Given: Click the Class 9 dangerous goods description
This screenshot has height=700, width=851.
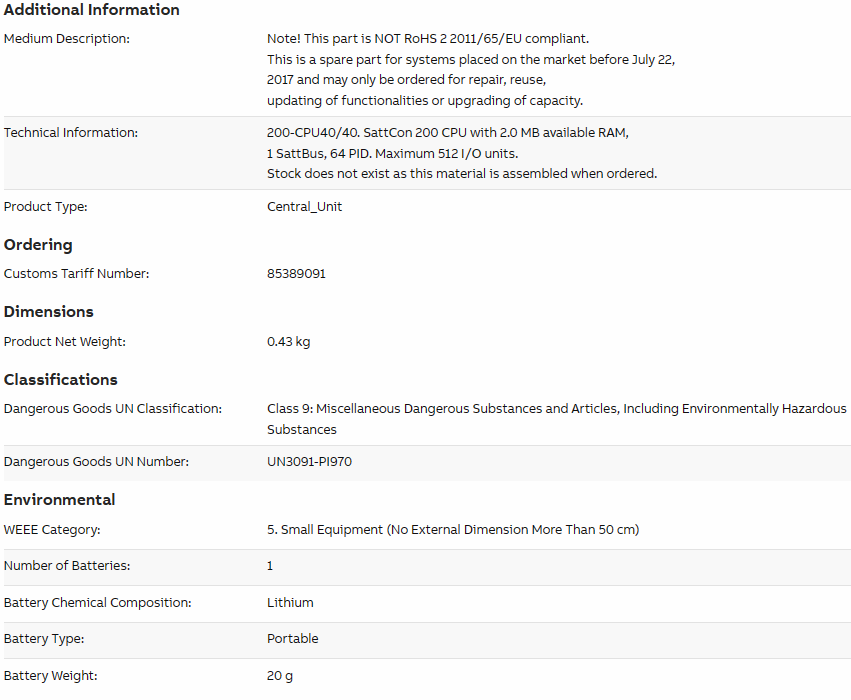Looking at the screenshot, I should coord(557,419).
